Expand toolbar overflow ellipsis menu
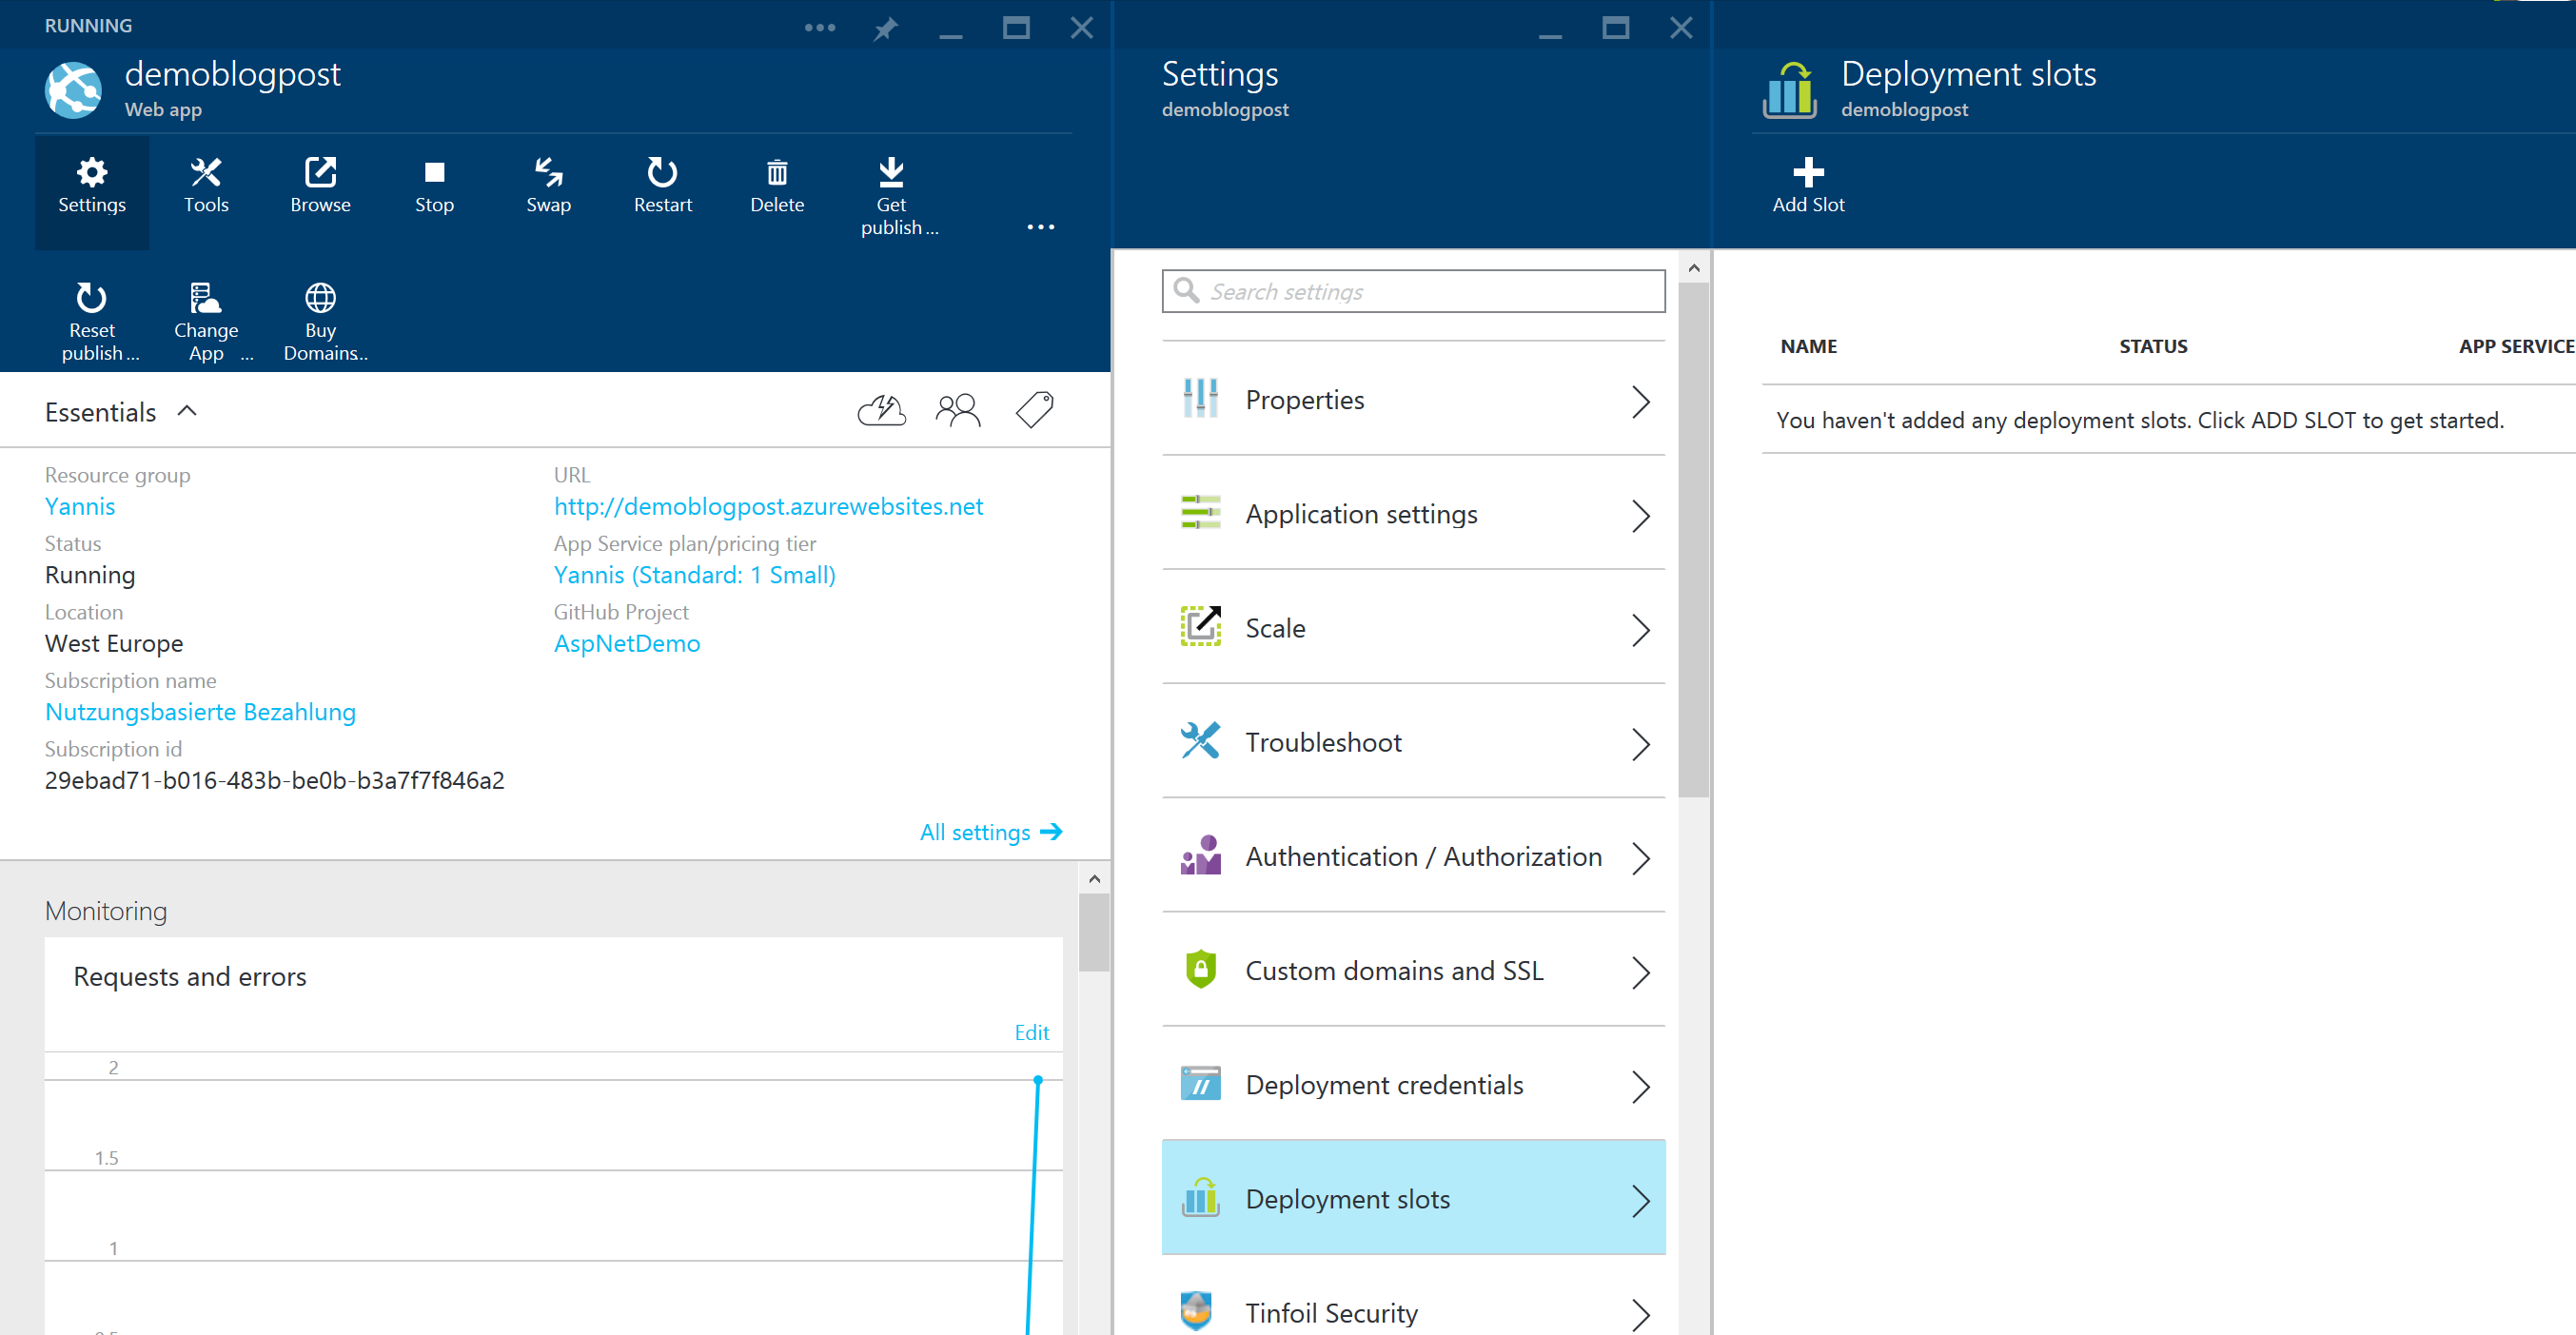This screenshot has height=1335, width=2576. 1040,227
